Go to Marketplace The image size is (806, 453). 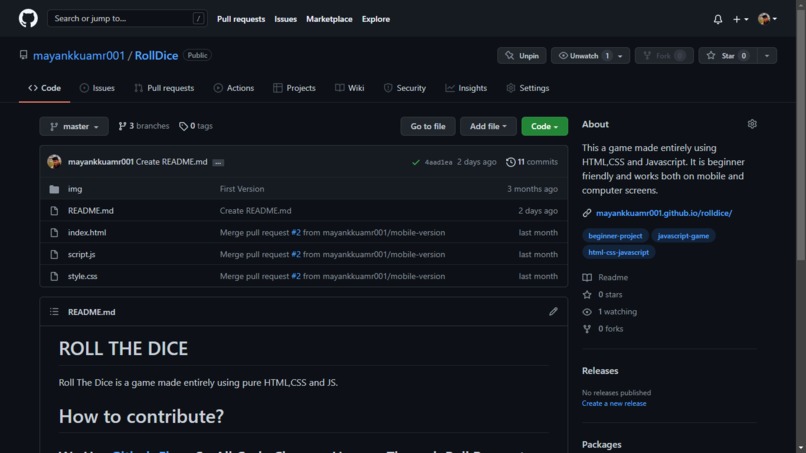(x=329, y=19)
